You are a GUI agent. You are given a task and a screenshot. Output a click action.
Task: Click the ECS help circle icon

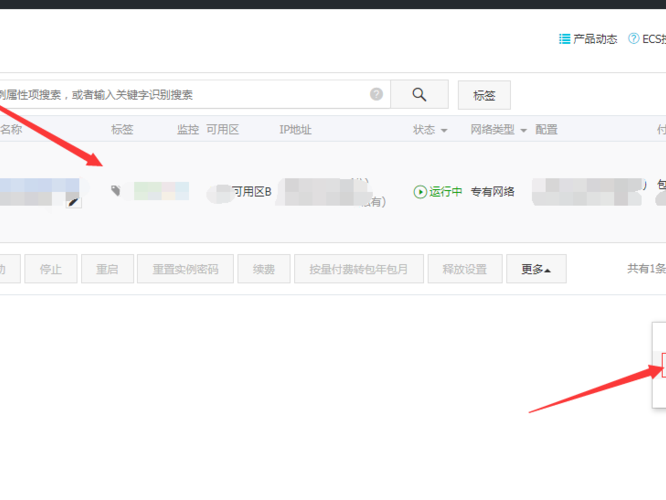pyautogui.click(x=633, y=39)
